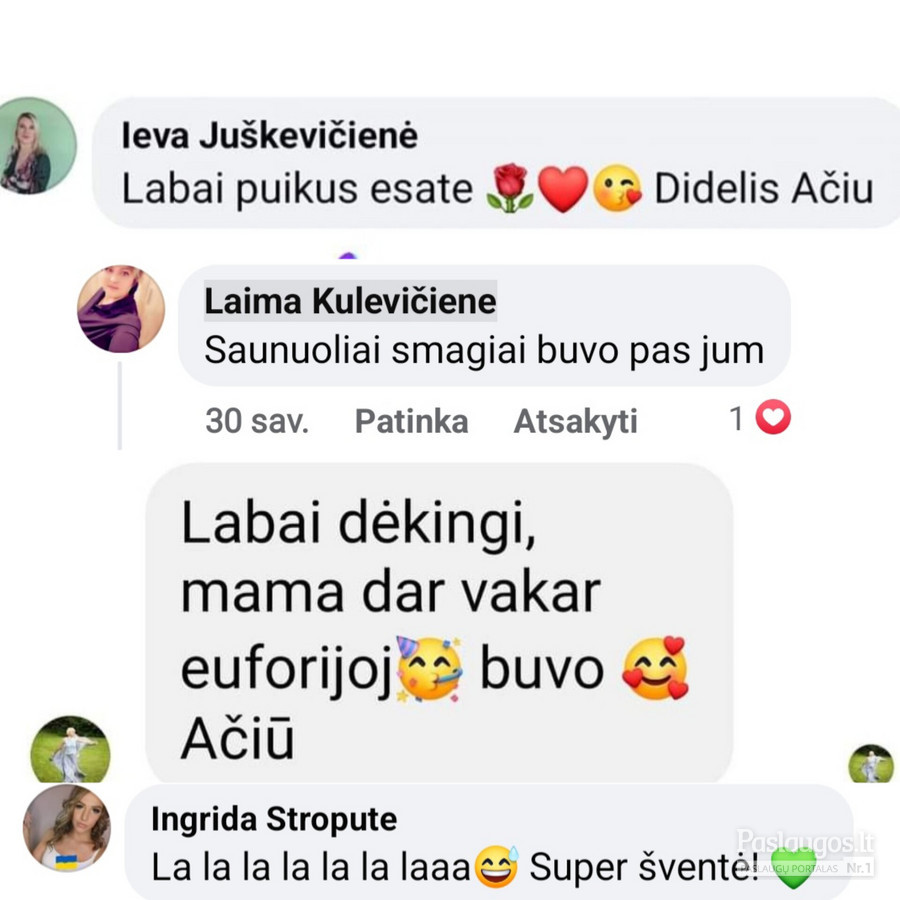Click the red heart emoji in Ieva's comment
This screenshot has width=900, height=900.
point(563,189)
